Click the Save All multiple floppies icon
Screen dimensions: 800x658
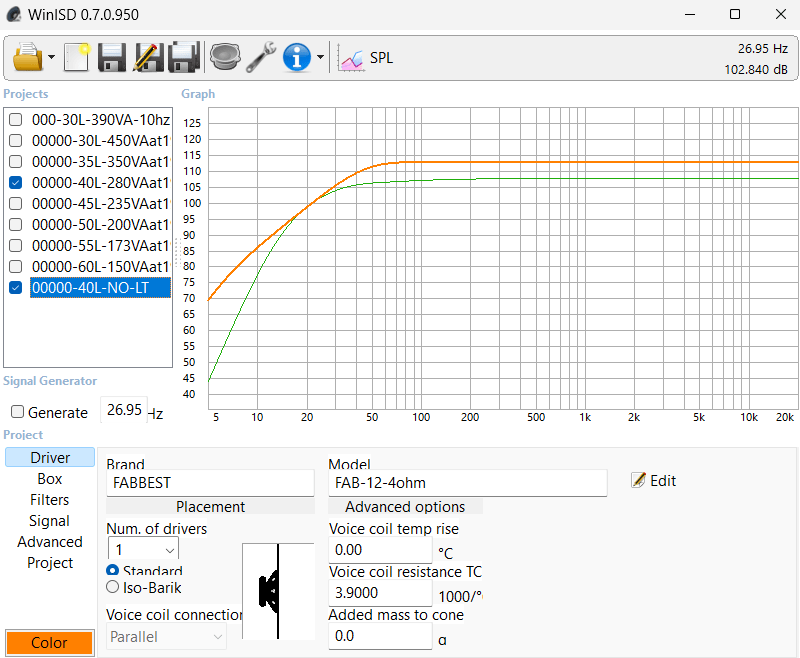click(184, 57)
